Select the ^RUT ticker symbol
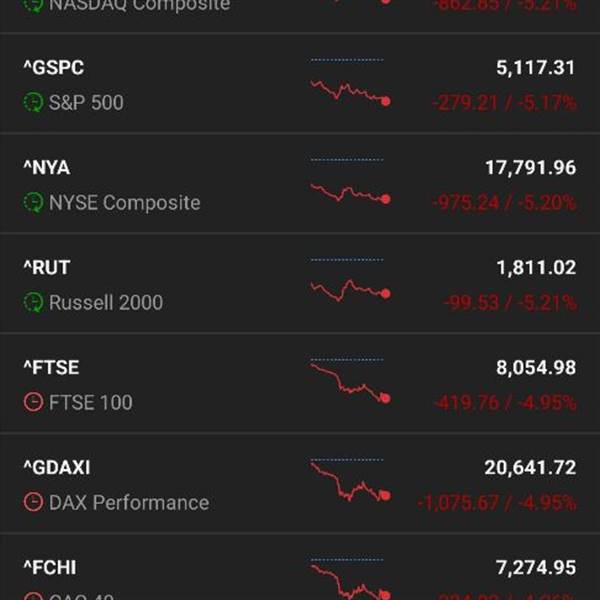The image size is (600, 600). click(47, 267)
